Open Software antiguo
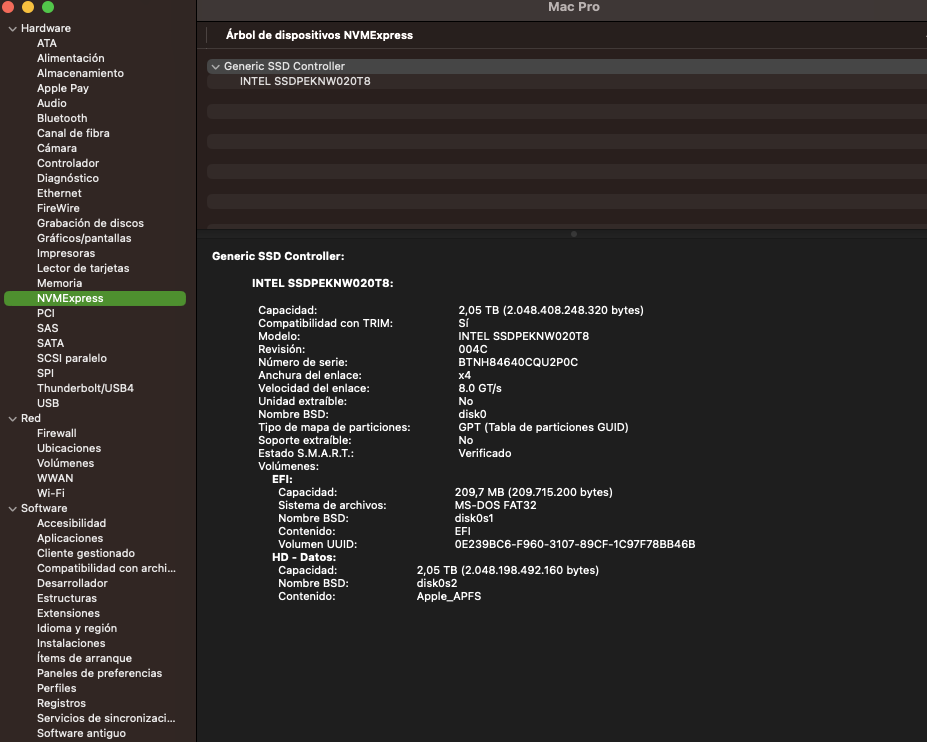927x742 pixels. [x=81, y=733]
